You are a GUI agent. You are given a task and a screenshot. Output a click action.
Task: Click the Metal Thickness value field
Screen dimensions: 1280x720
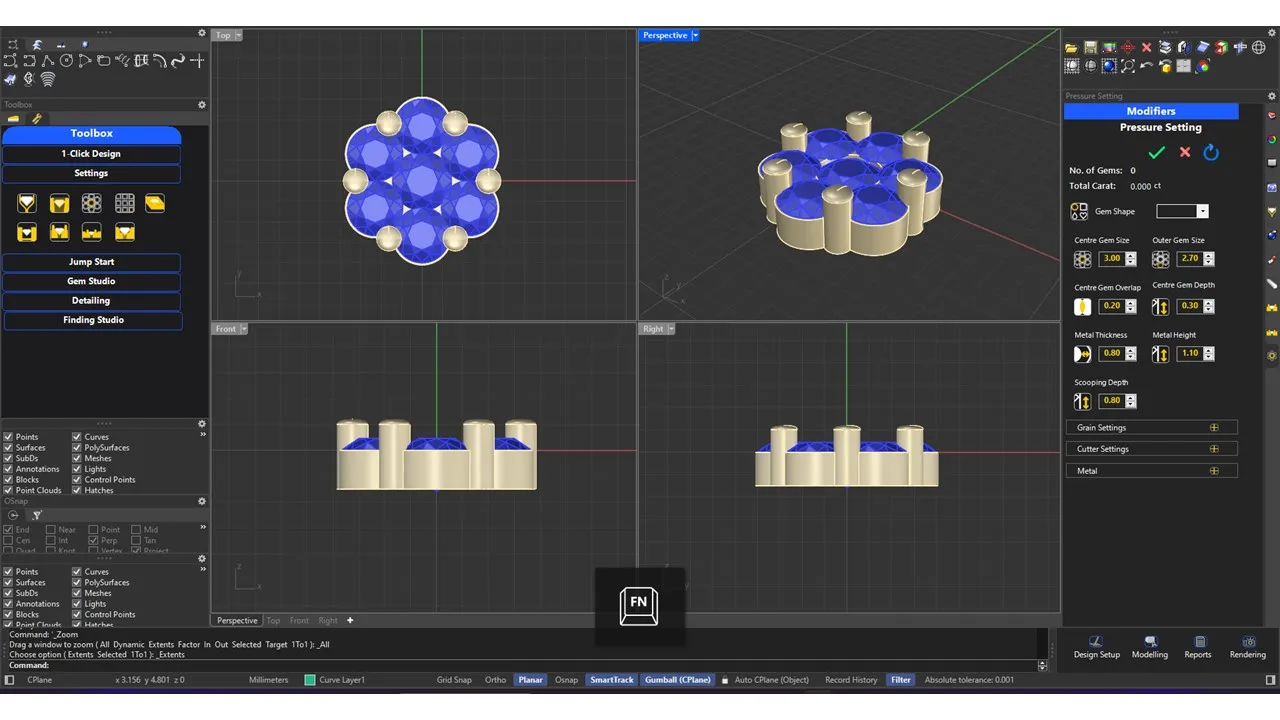[x=1110, y=353]
